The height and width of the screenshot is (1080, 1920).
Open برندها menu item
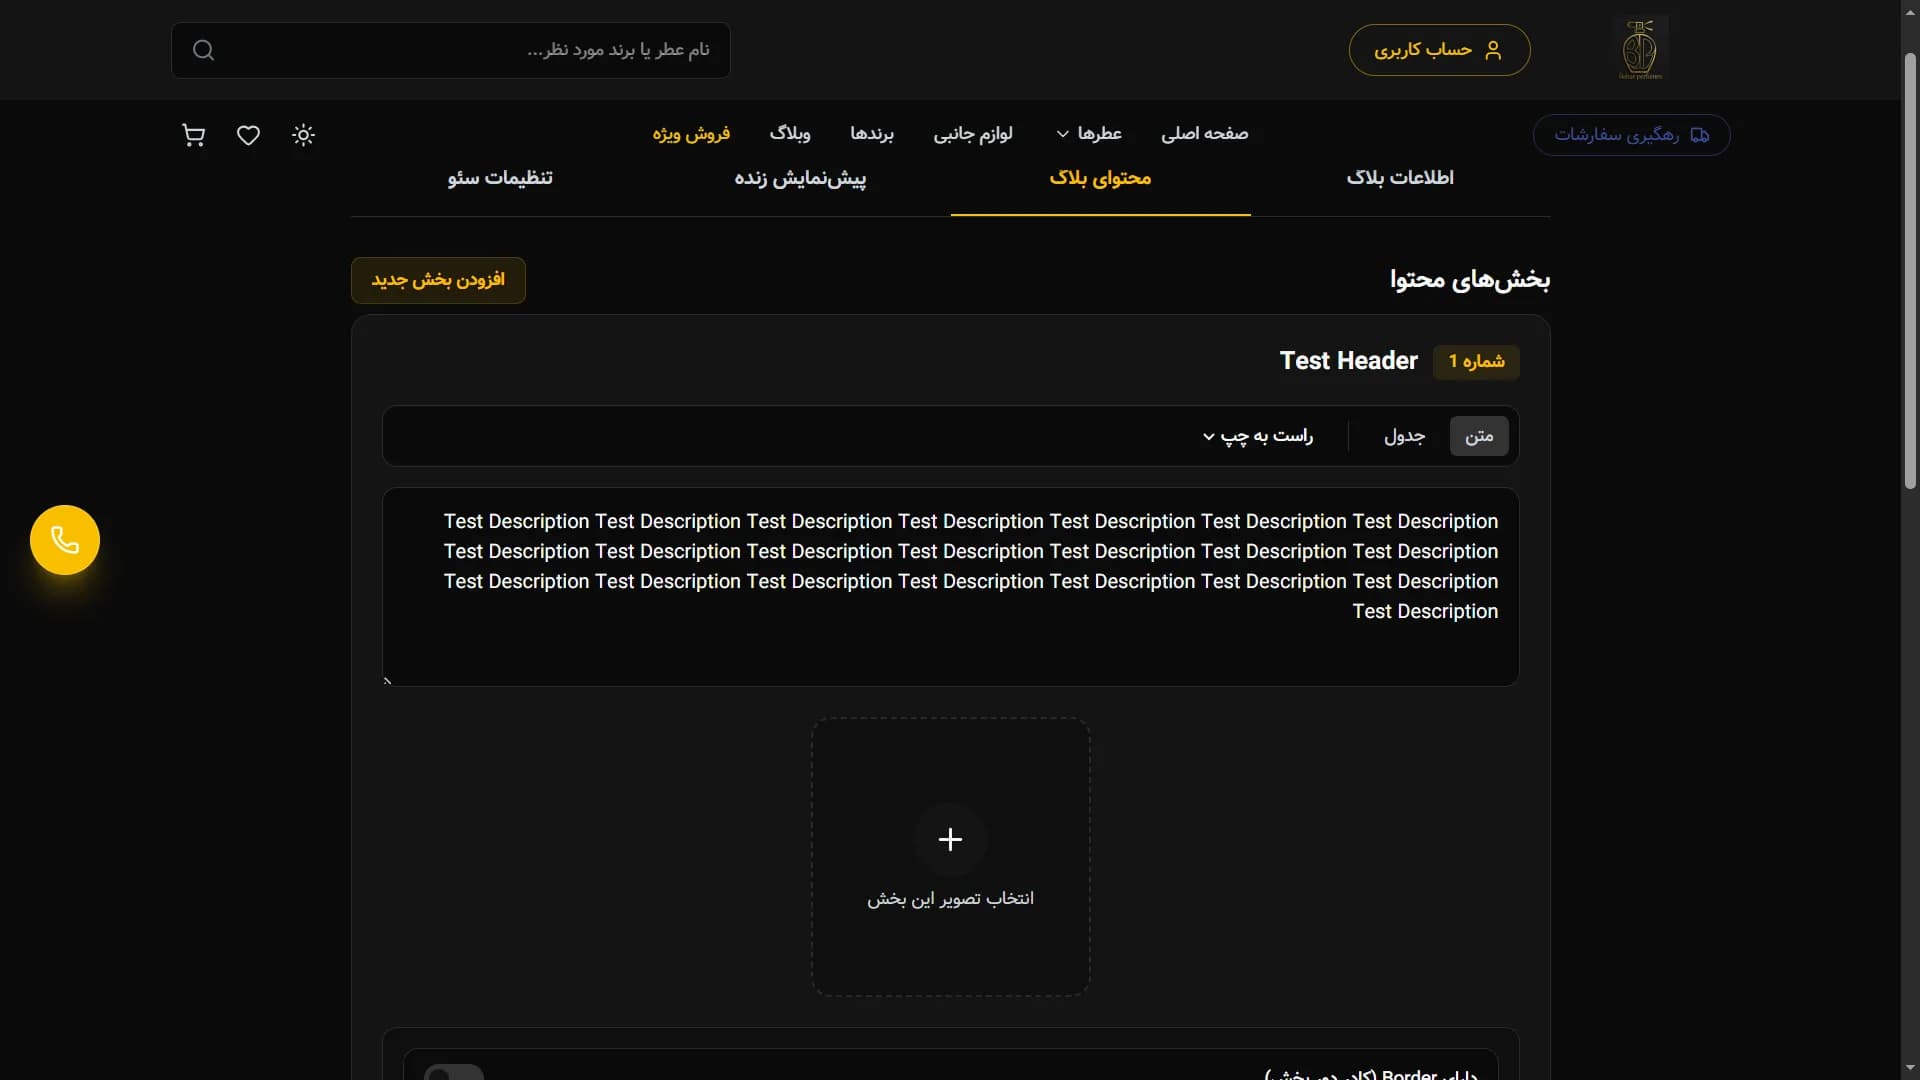[872, 134]
